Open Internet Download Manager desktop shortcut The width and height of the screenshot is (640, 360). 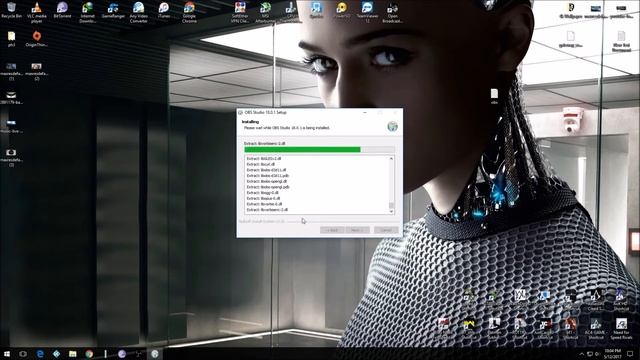87,11
